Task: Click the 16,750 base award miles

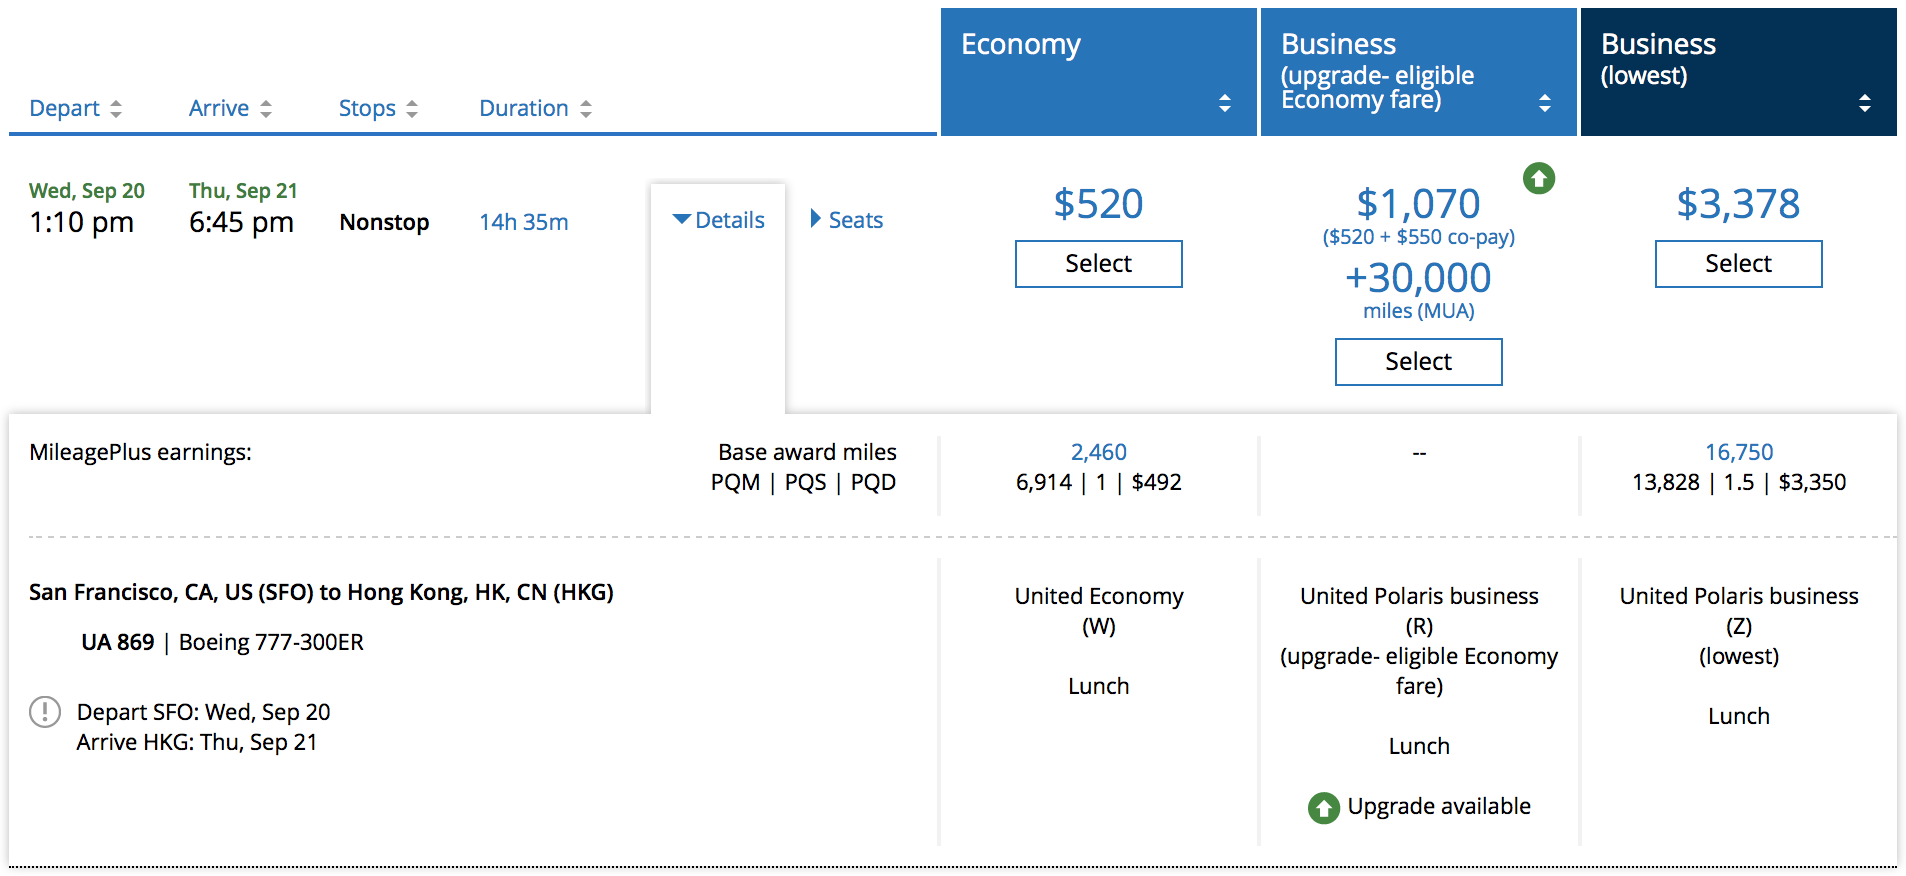Action: (x=1738, y=452)
